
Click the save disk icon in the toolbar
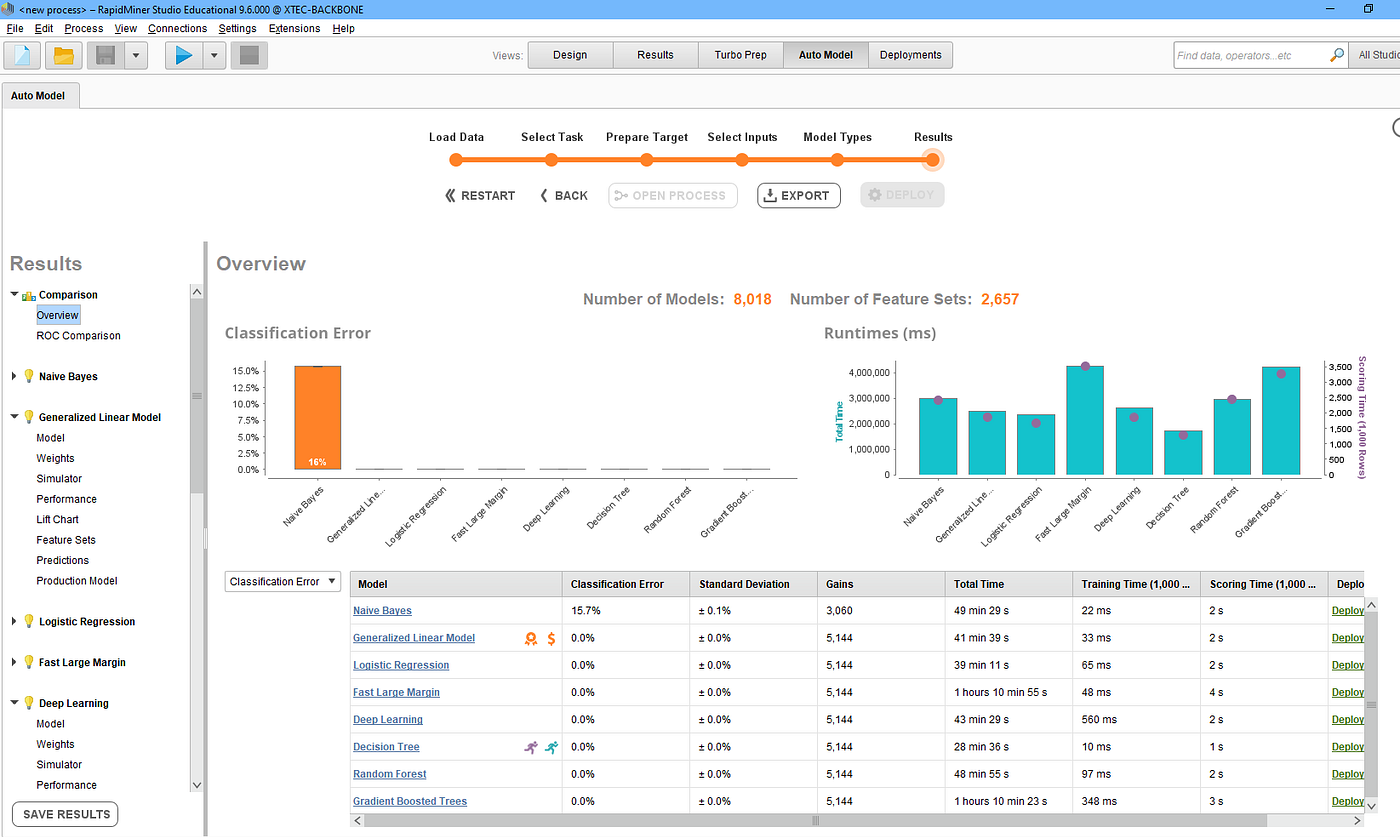click(105, 55)
